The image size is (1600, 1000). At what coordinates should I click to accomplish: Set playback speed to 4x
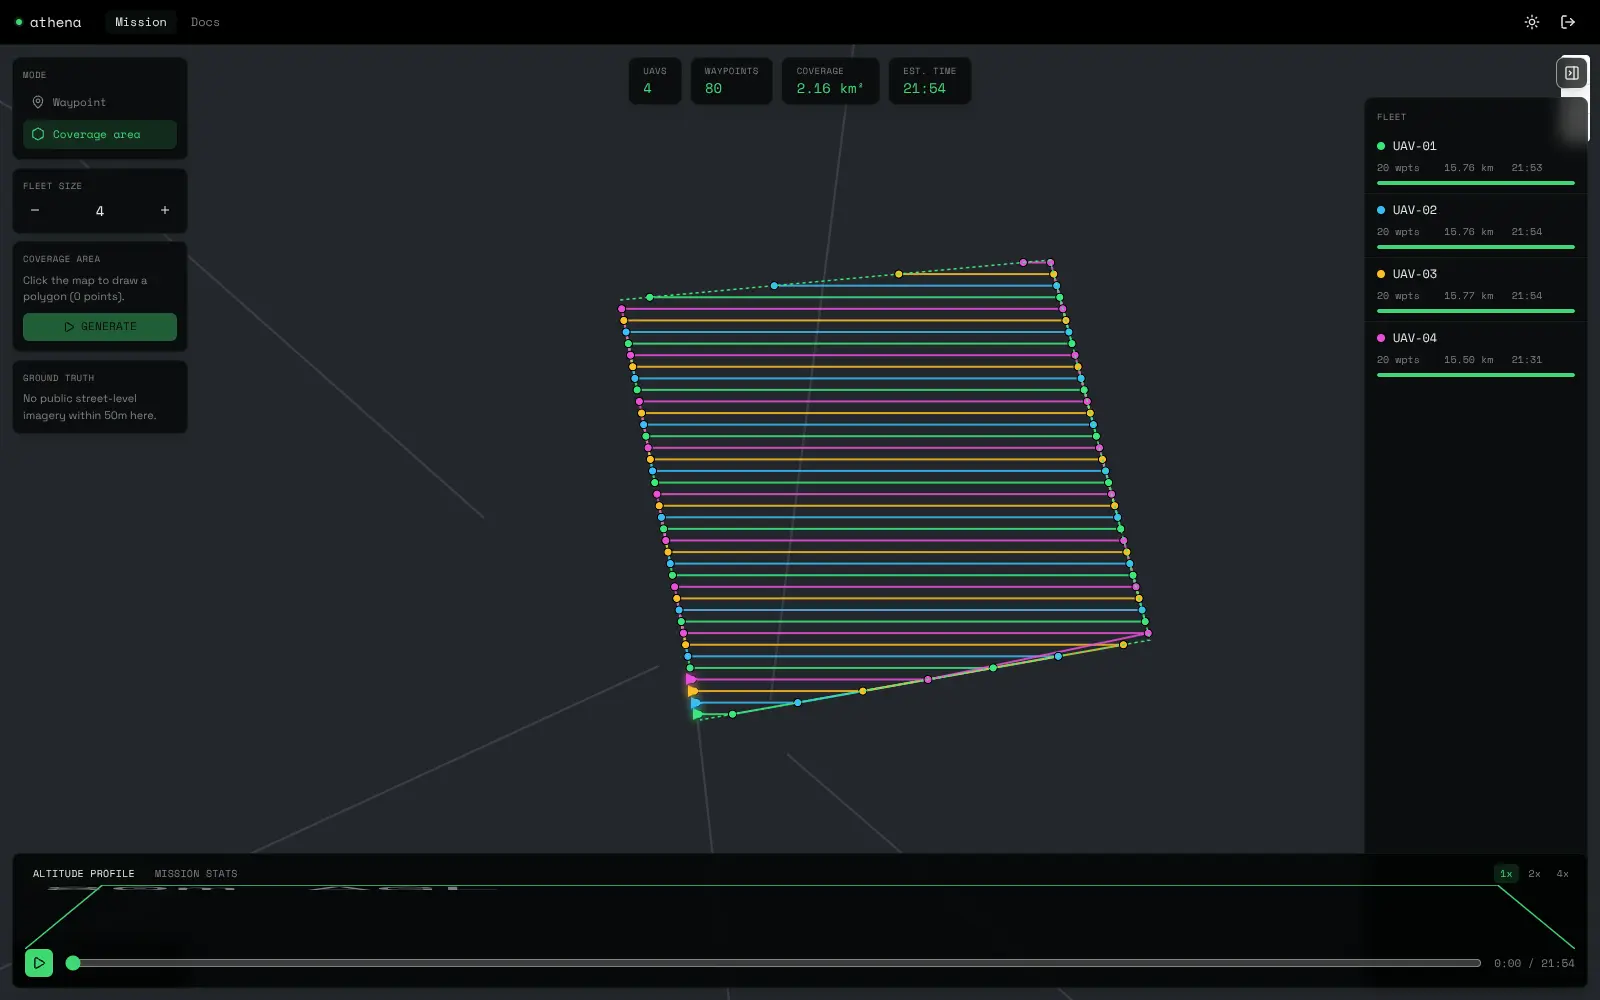click(1562, 874)
